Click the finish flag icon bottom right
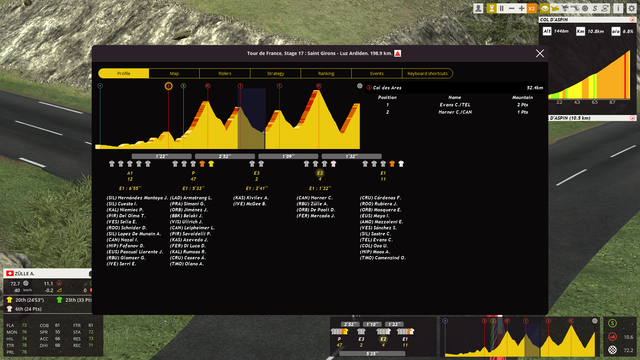Image resolution: width=640 pixels, height=360 pixels. click(x=612, y=350)
